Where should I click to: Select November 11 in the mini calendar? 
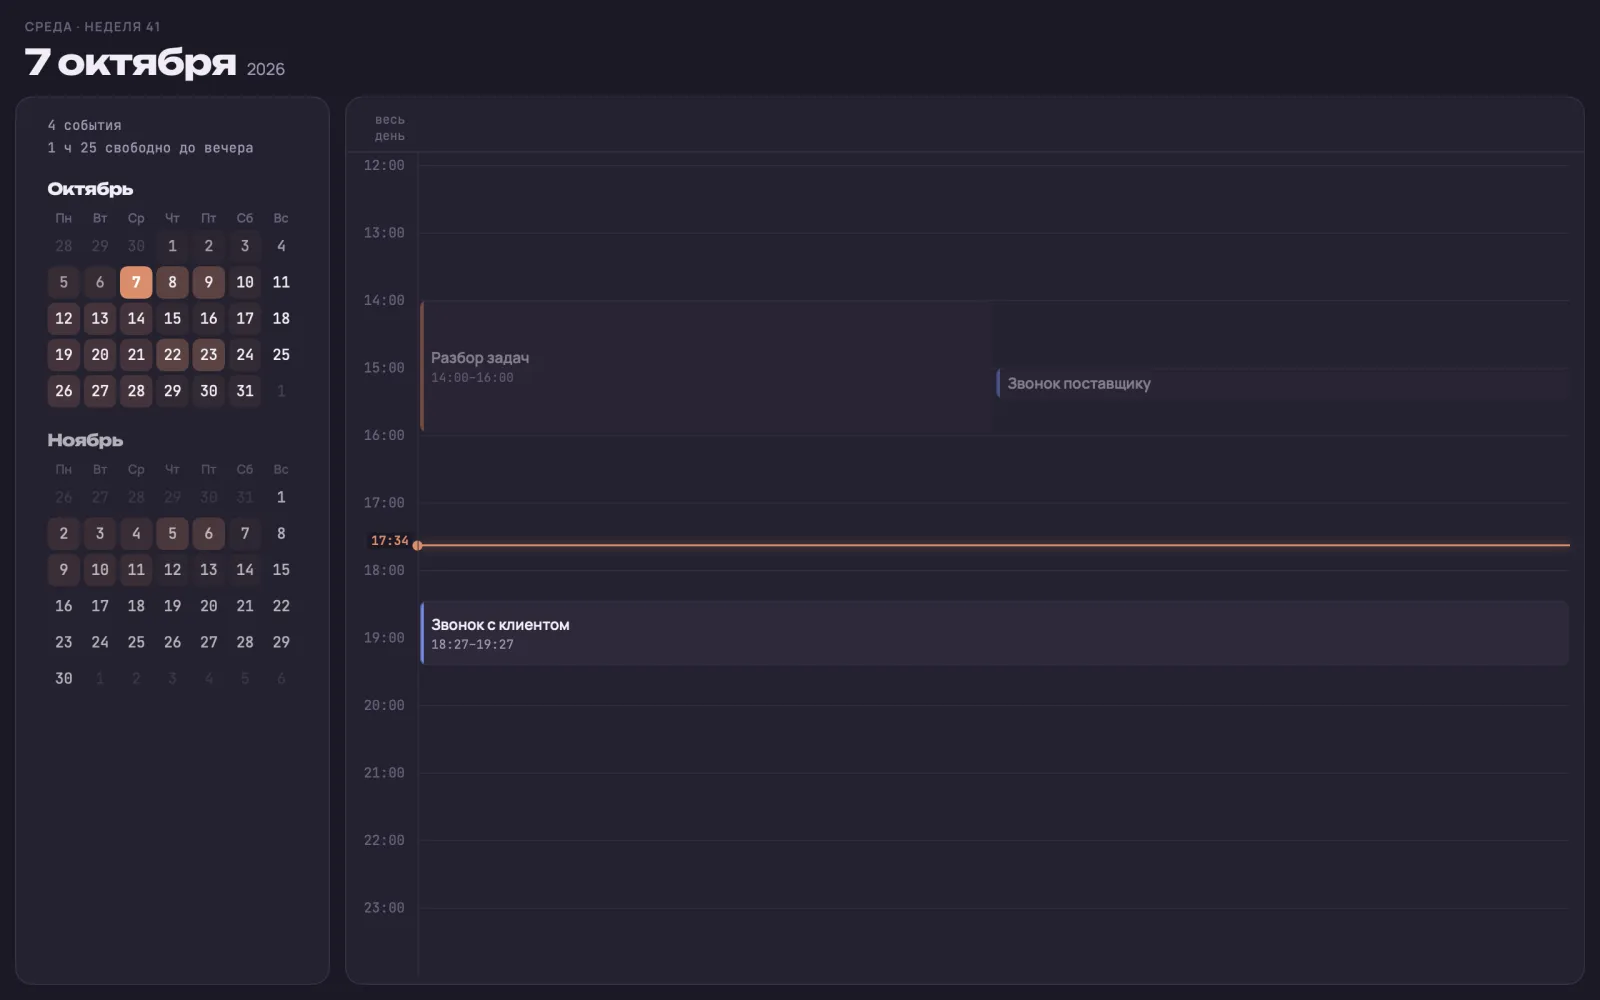point(136,569)
